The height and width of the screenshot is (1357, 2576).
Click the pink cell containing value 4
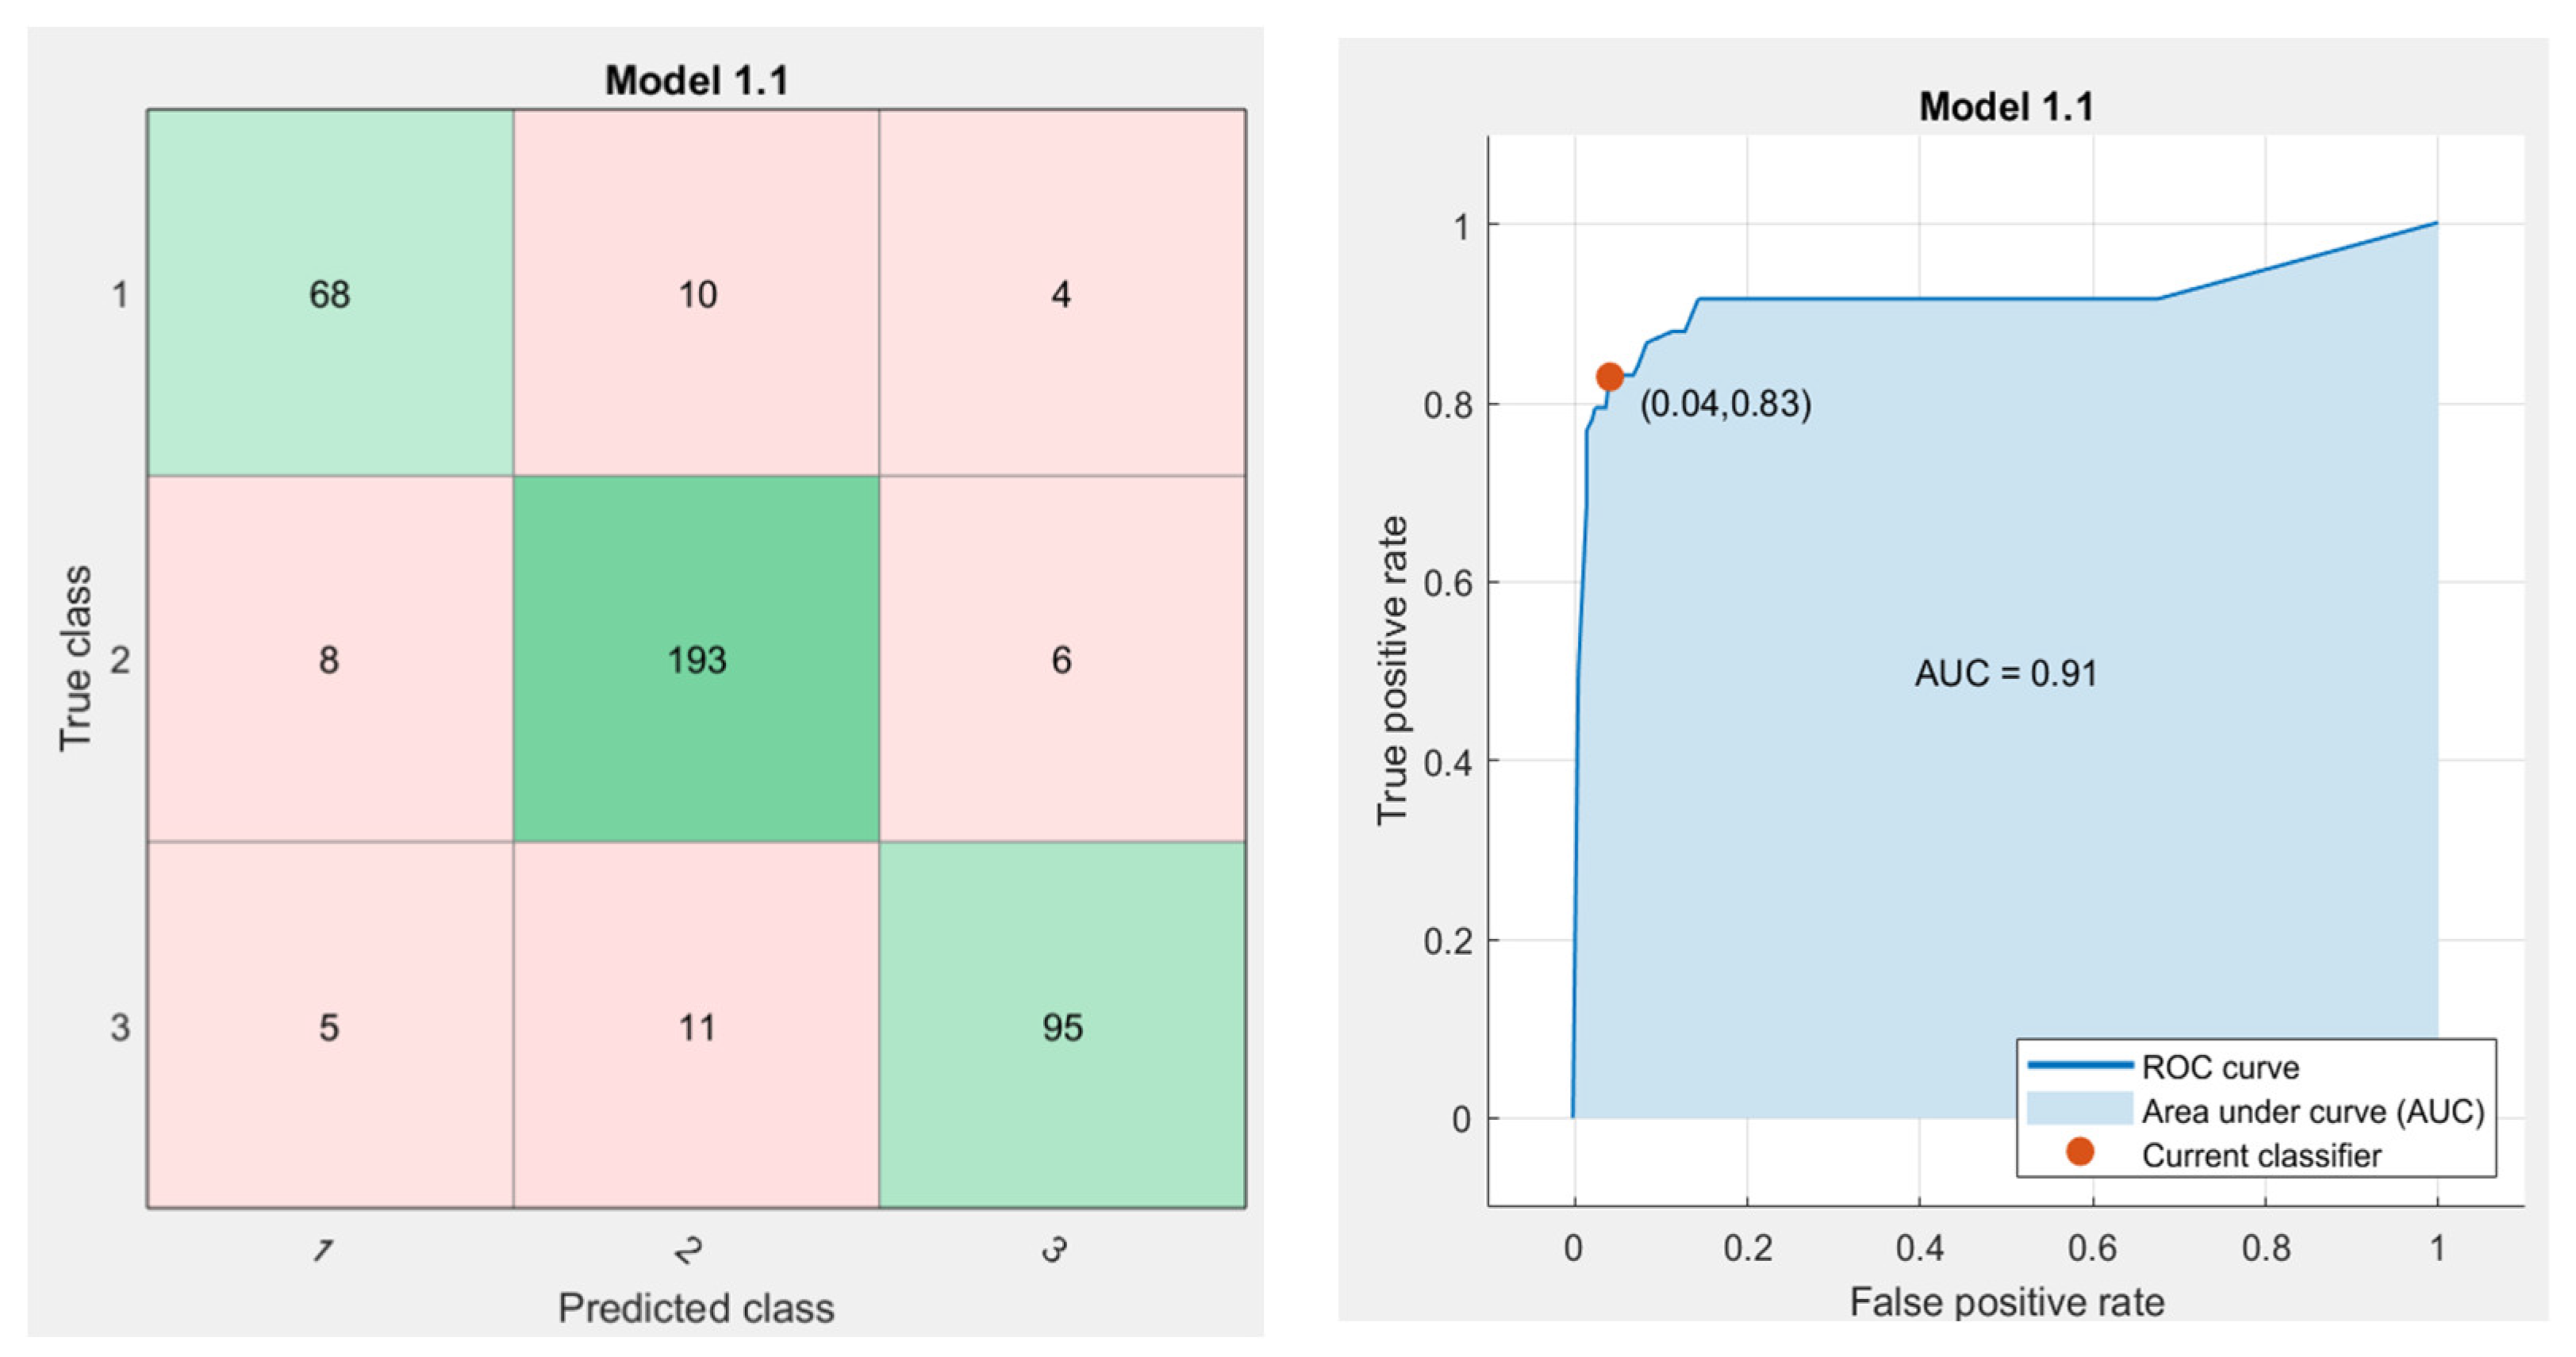coord(1062,293)
